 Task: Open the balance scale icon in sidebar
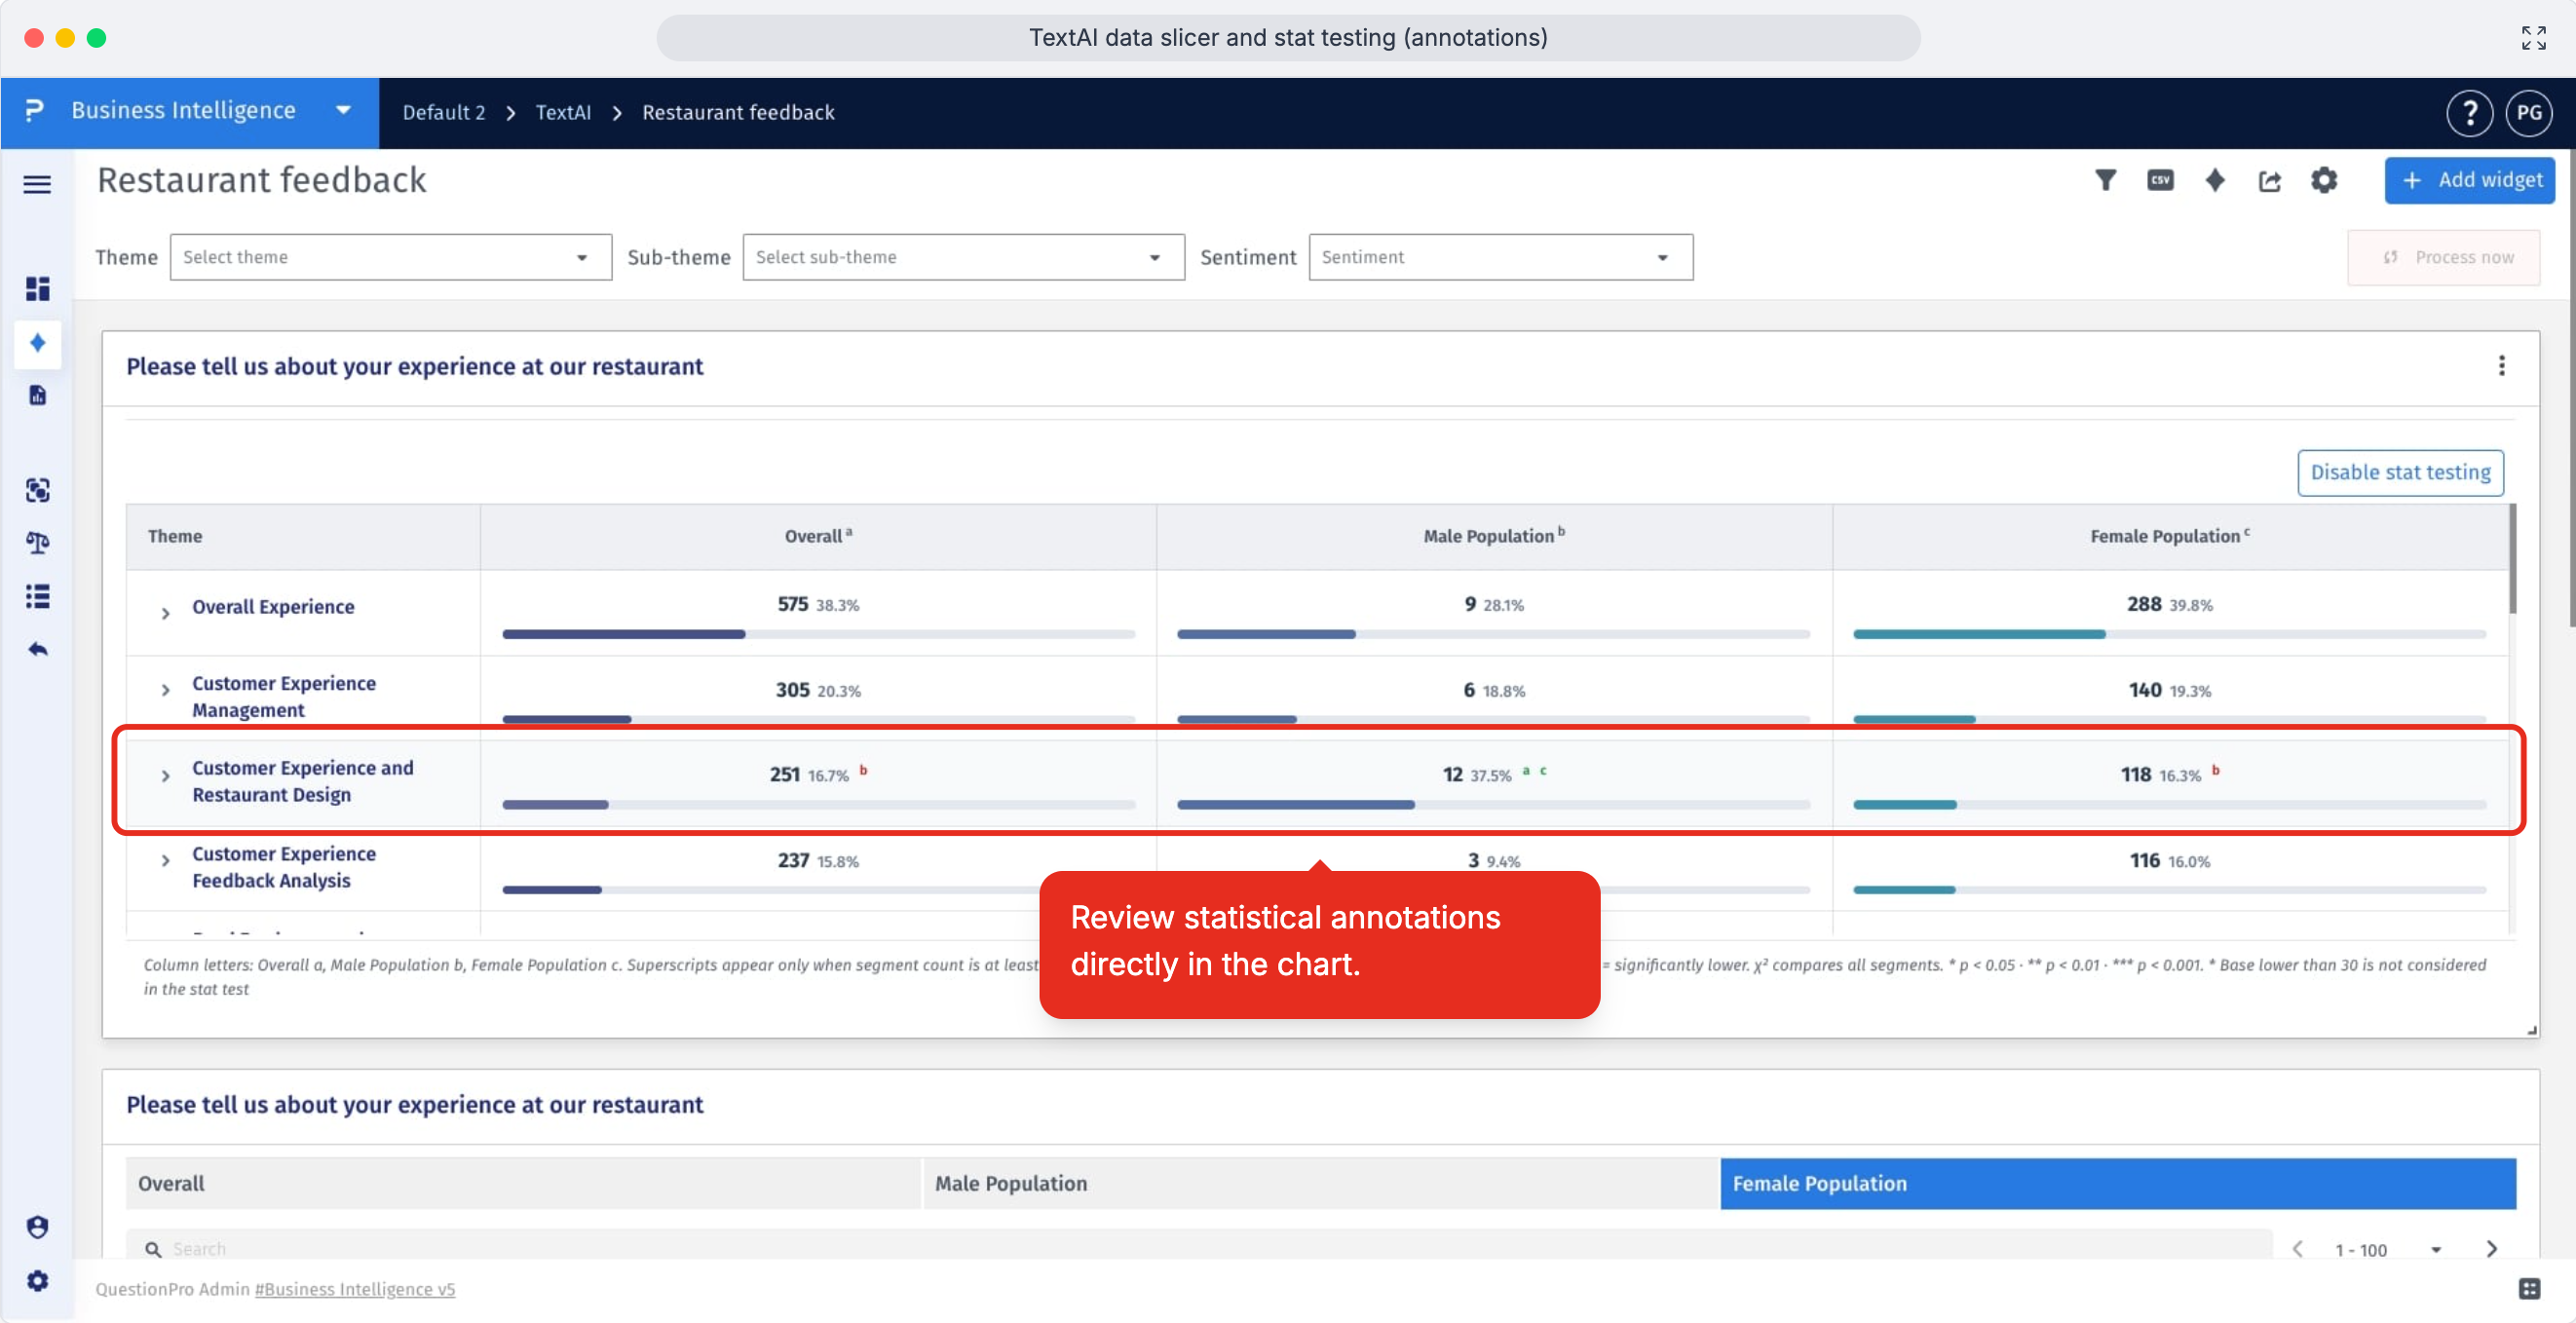click(37, 543)
